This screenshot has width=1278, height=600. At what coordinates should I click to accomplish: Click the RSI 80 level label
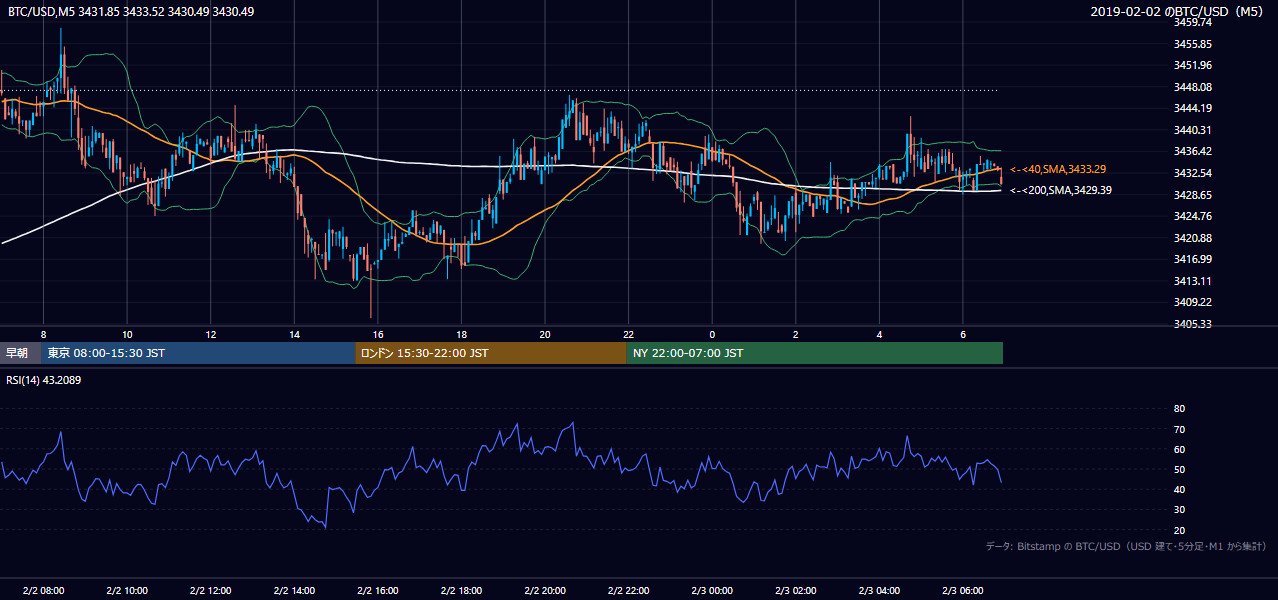1179,409
